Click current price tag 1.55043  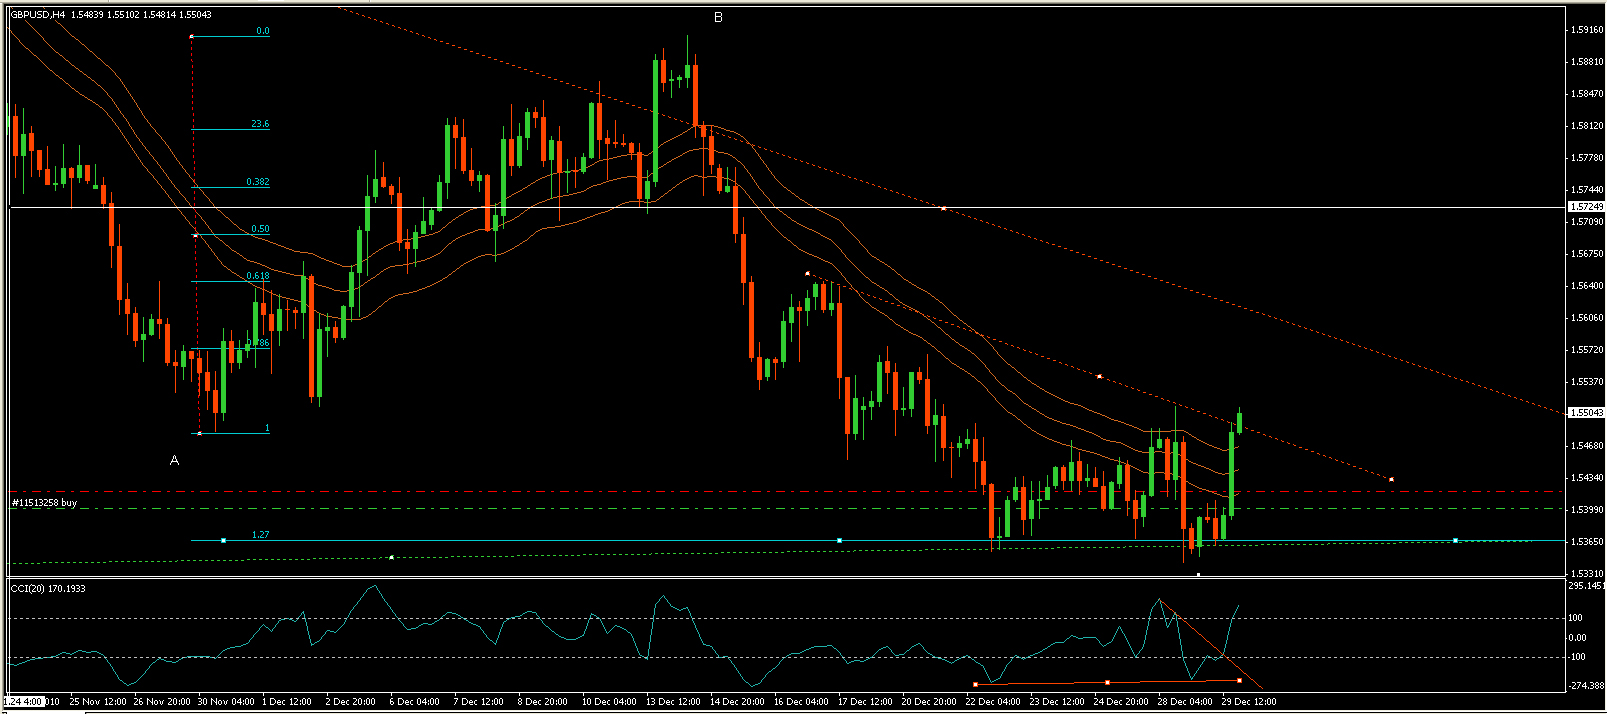click(1586, 412)
